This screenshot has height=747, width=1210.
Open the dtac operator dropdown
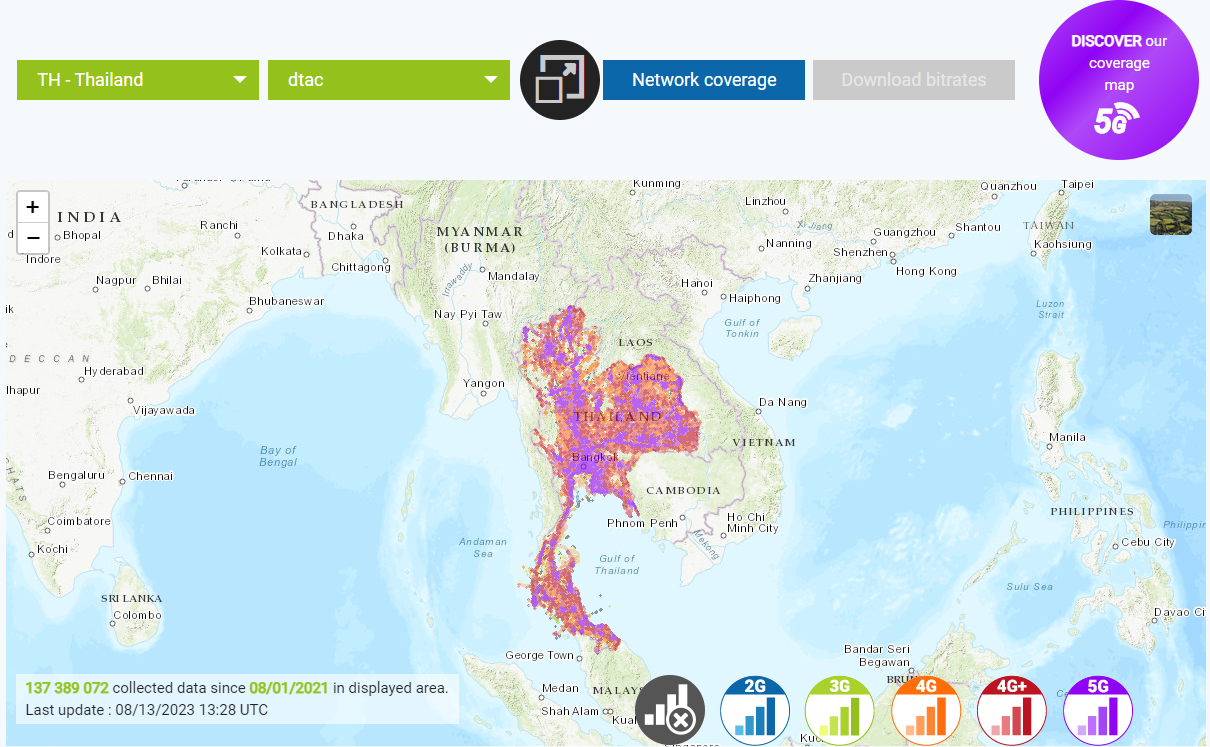388,80
